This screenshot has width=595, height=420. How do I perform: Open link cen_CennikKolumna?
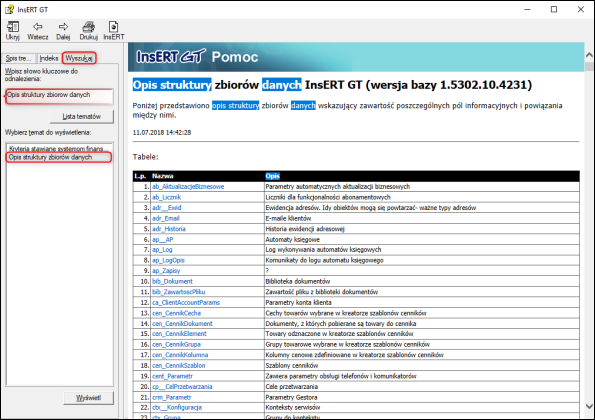(180, 355)
